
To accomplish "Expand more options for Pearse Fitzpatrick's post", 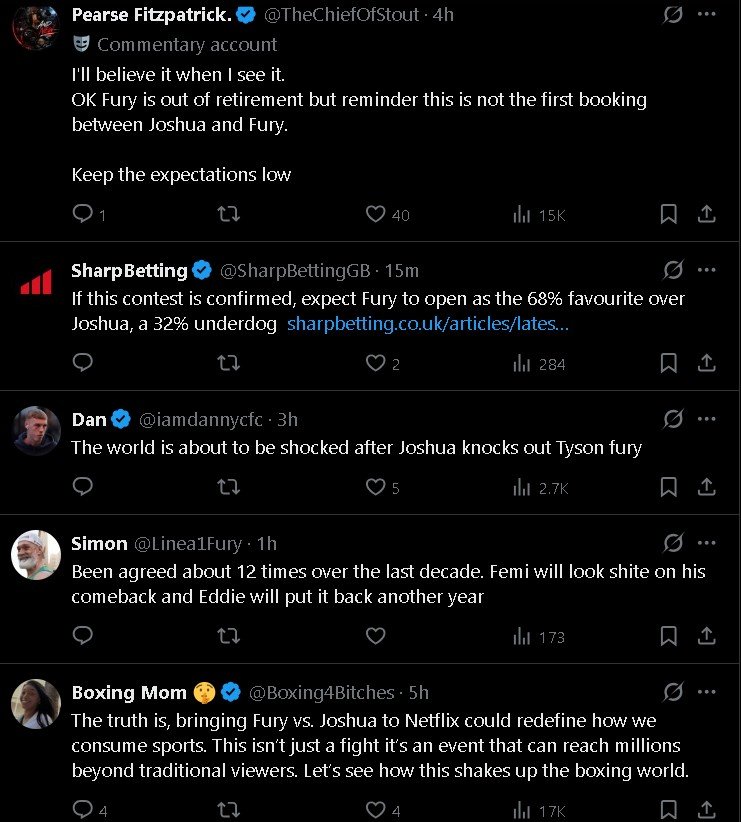I will [707, 16].
